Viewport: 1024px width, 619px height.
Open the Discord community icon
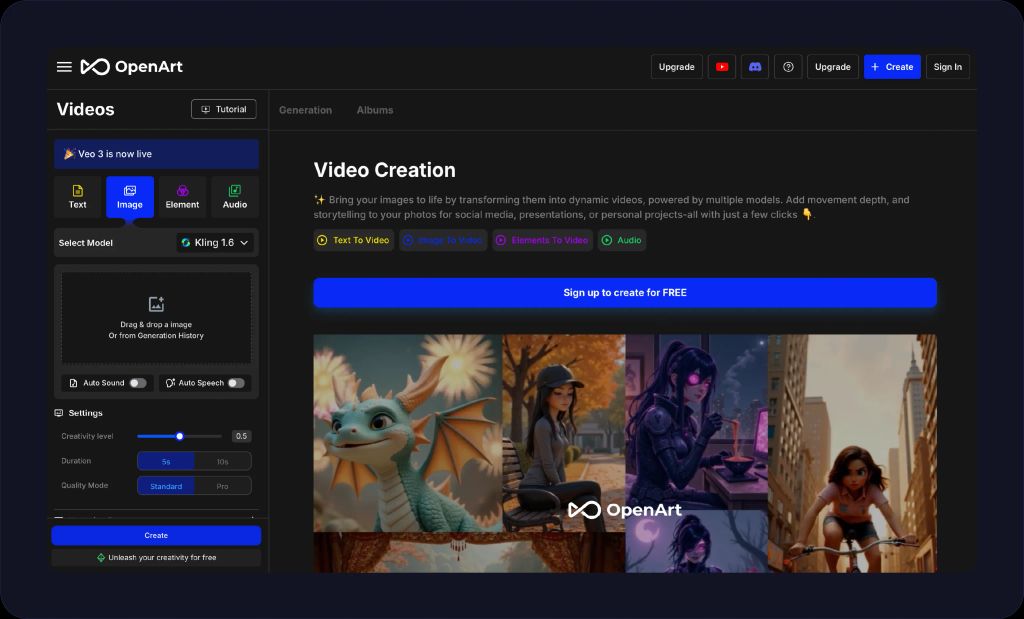click(755, 67)
